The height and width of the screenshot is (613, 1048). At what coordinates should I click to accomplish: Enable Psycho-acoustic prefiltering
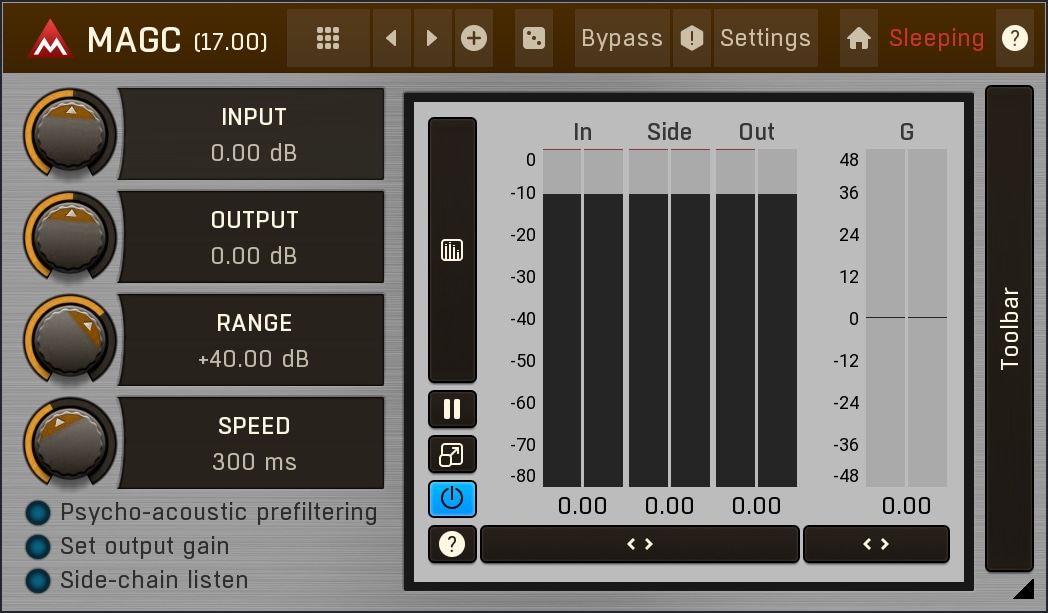click(38, 514)
